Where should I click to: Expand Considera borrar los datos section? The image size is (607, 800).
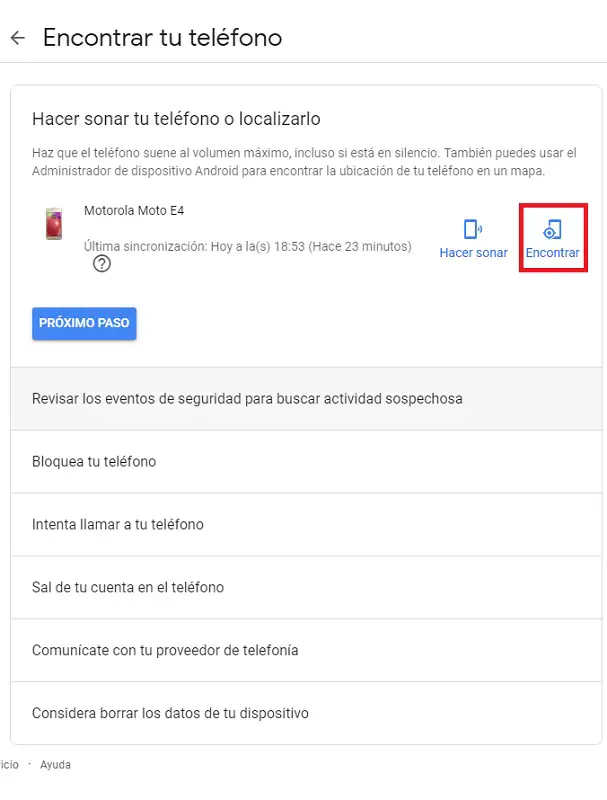[306, 713]
